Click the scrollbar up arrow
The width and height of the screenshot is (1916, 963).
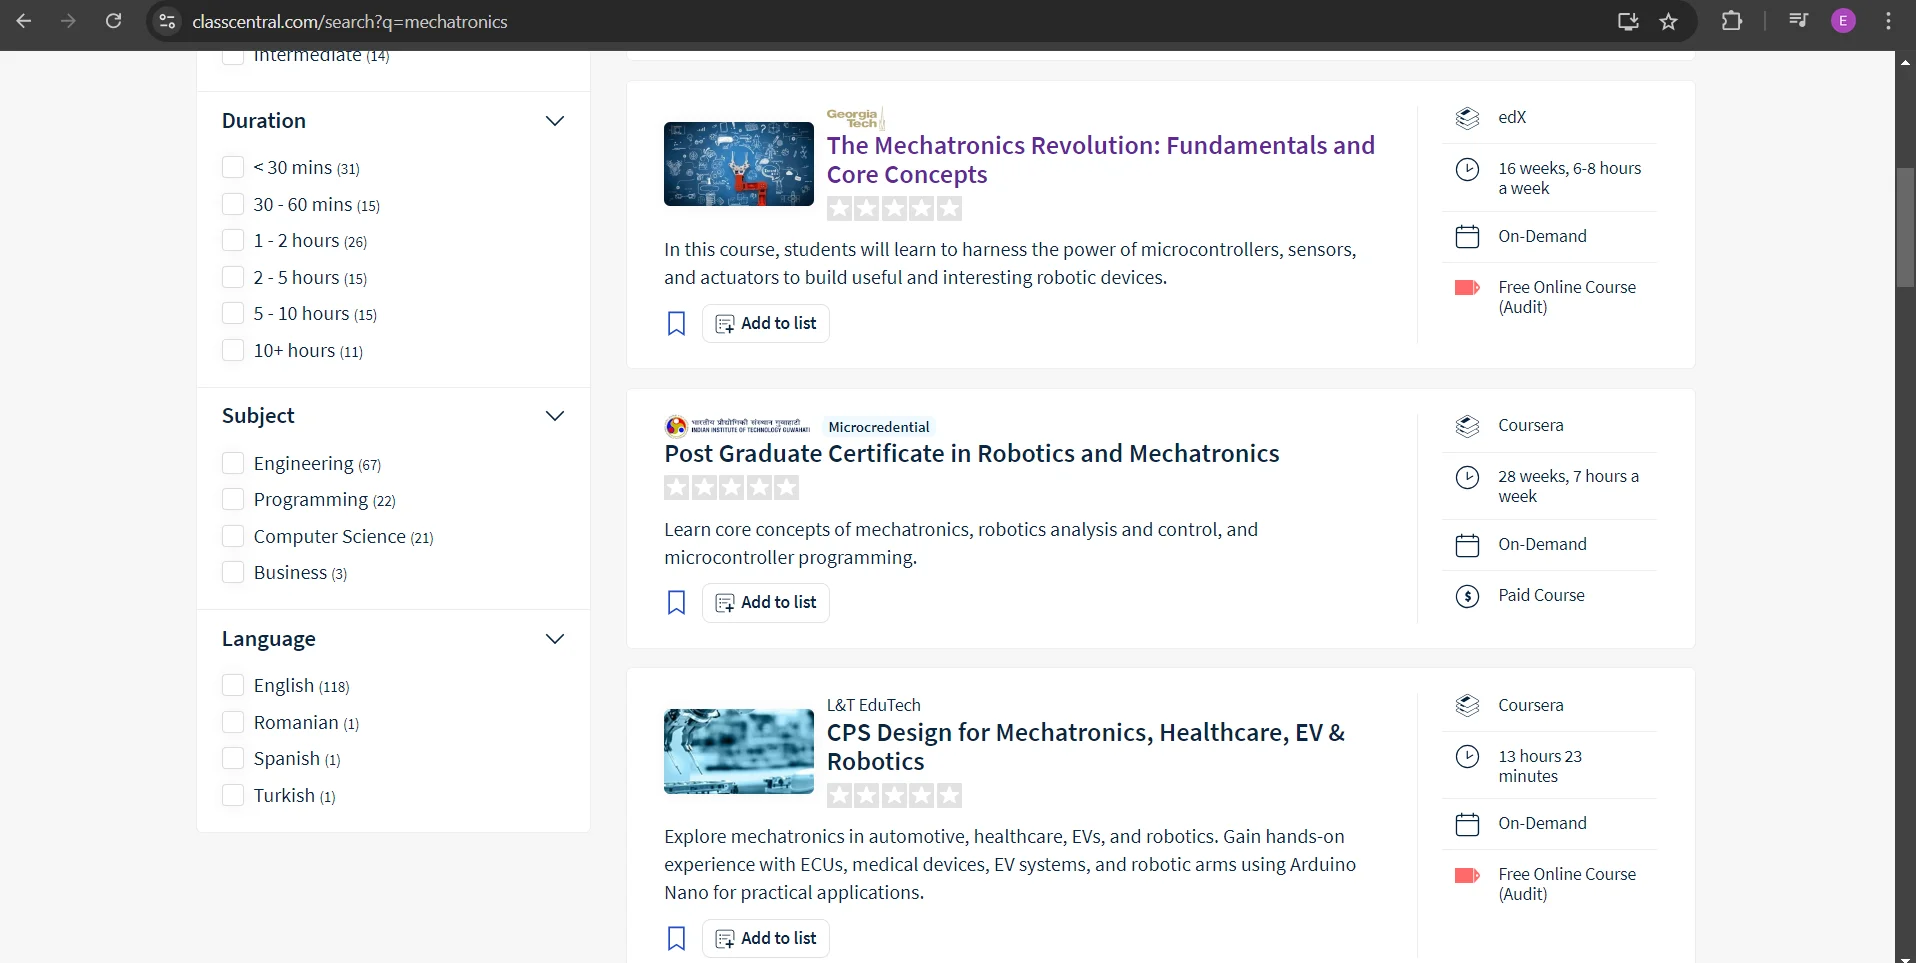[1905, 62]
